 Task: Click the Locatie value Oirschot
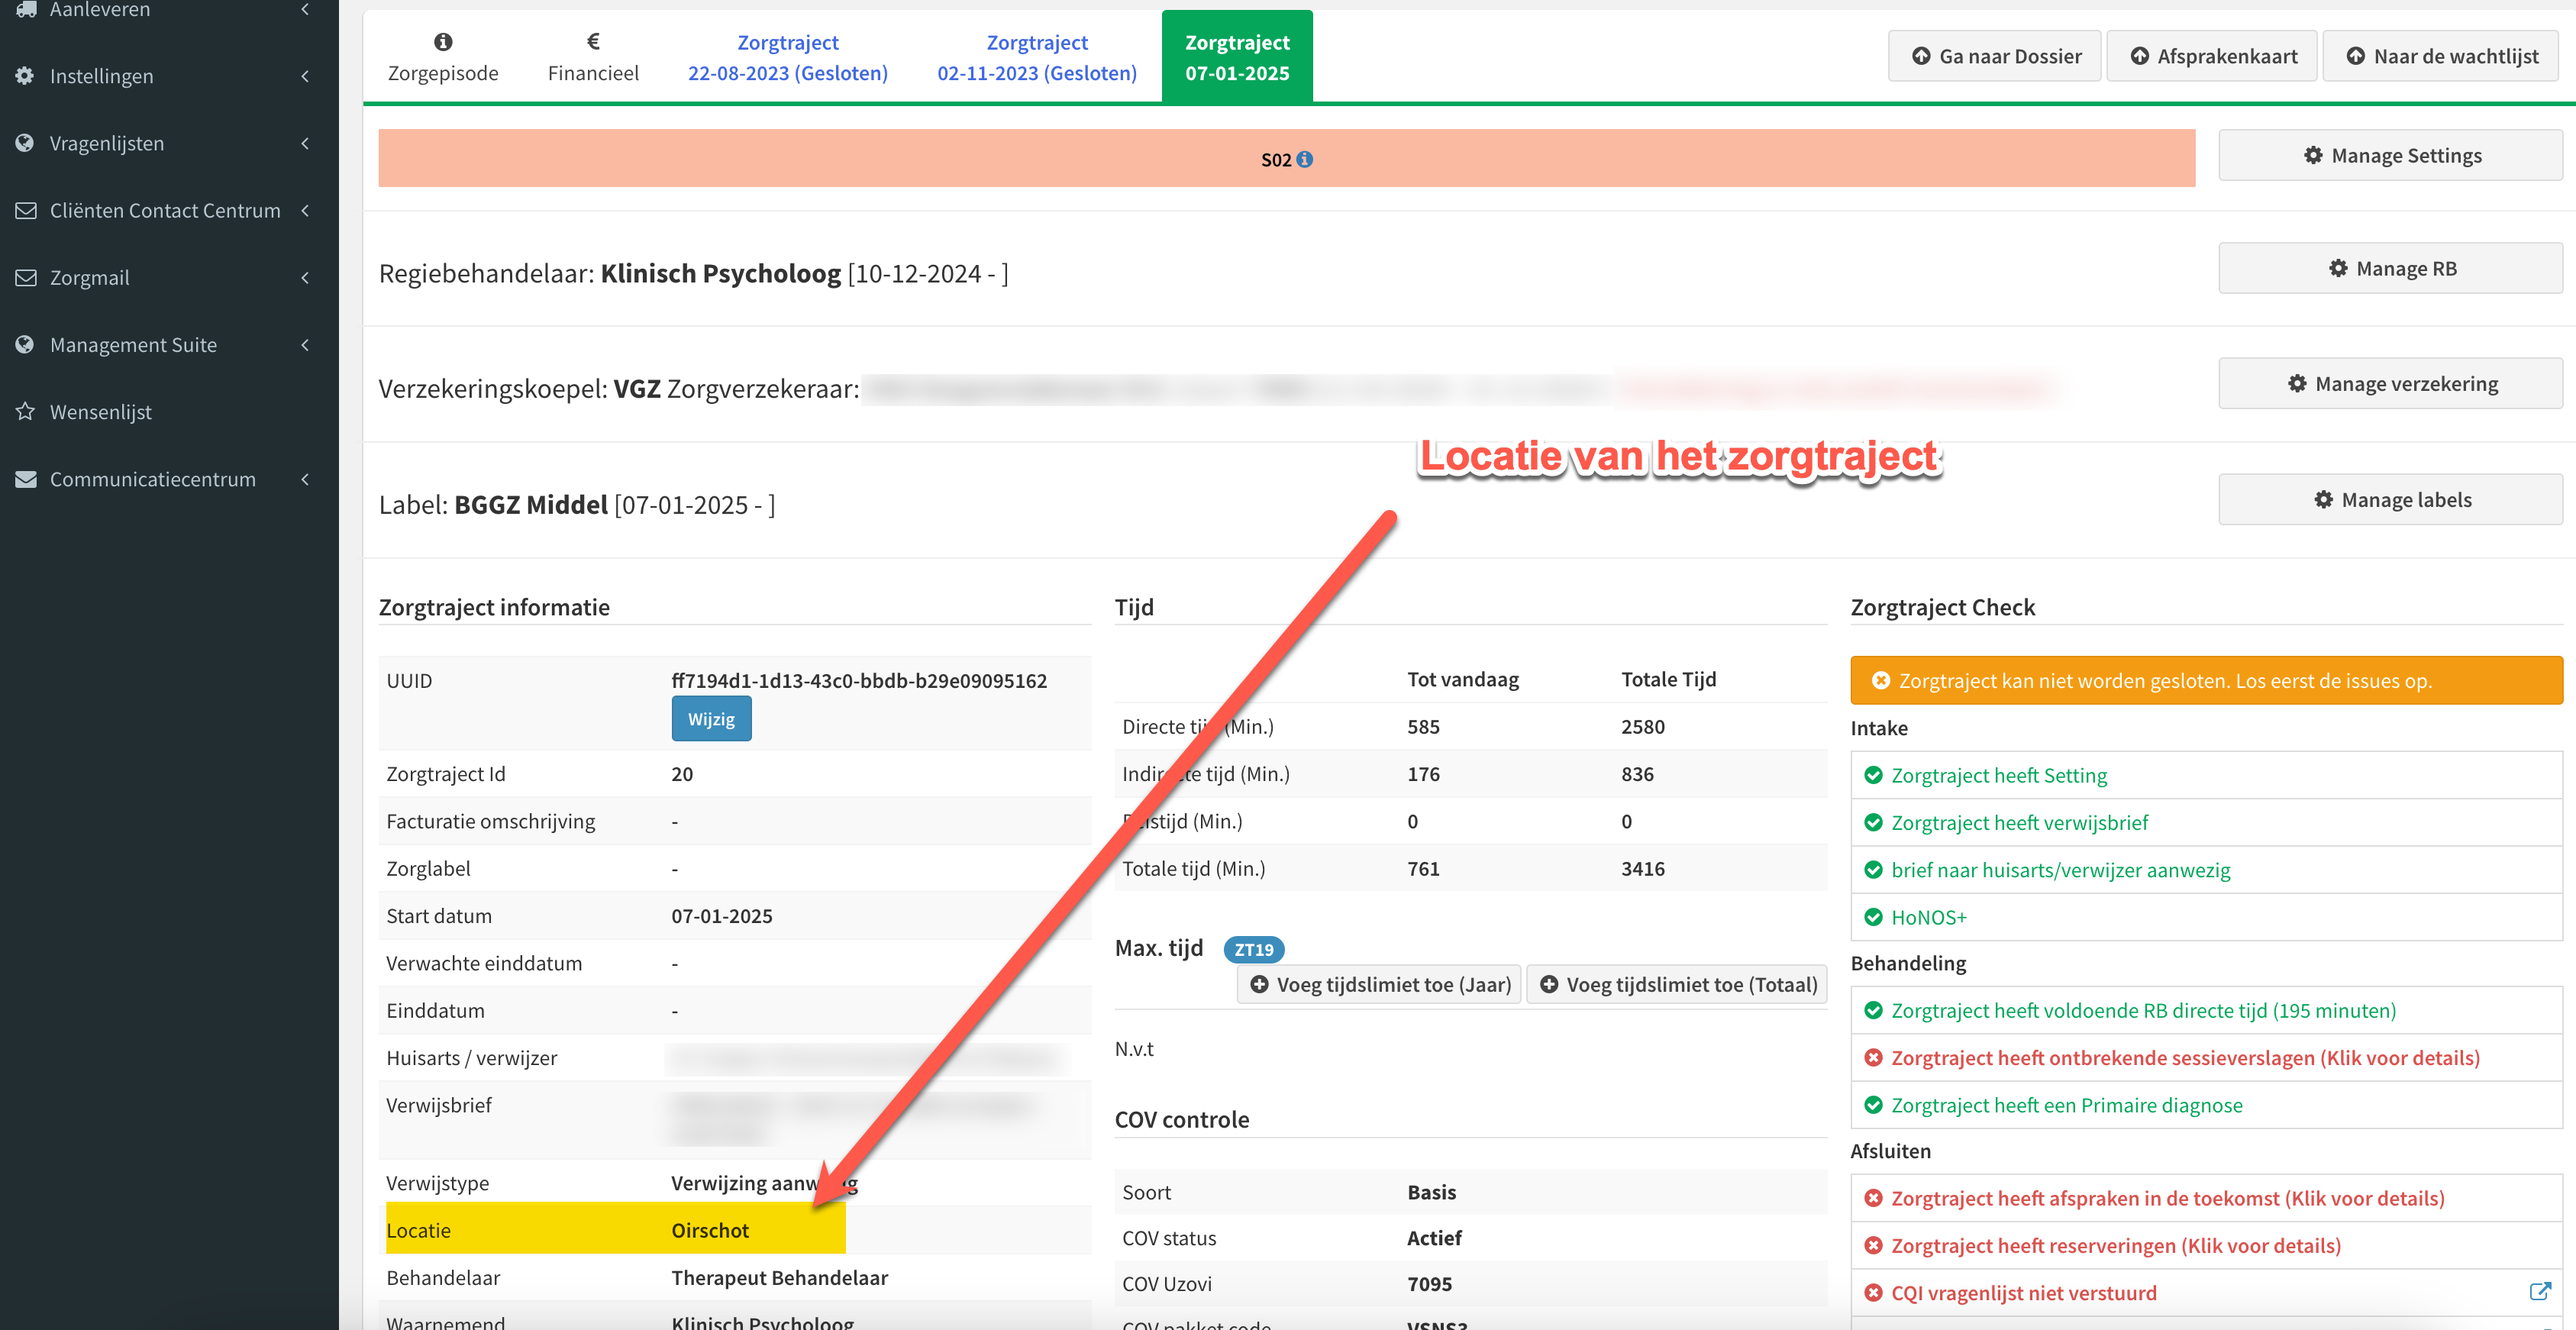(710, 1230)
